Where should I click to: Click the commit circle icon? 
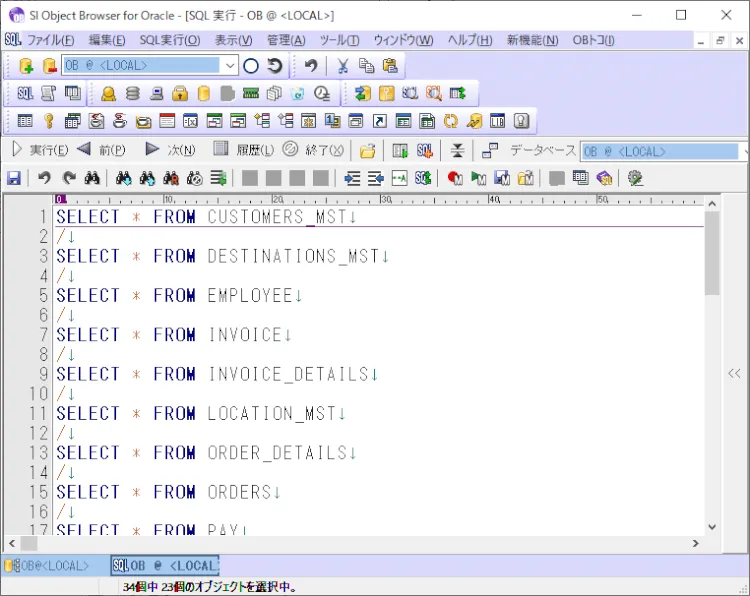pos(251,66)
